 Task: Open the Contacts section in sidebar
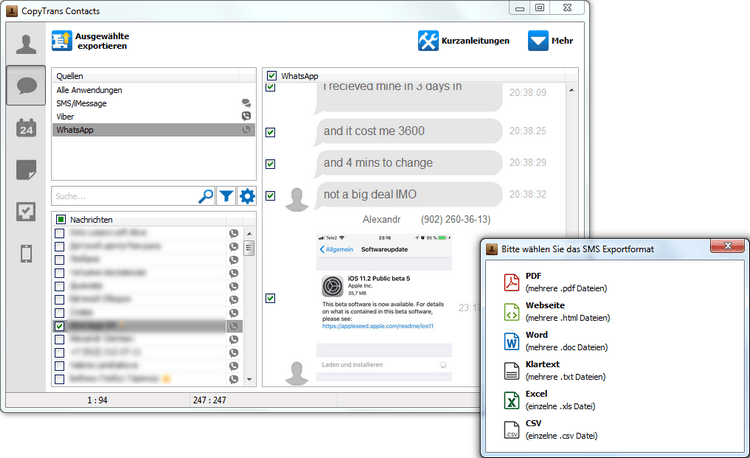tap(26, 44)
